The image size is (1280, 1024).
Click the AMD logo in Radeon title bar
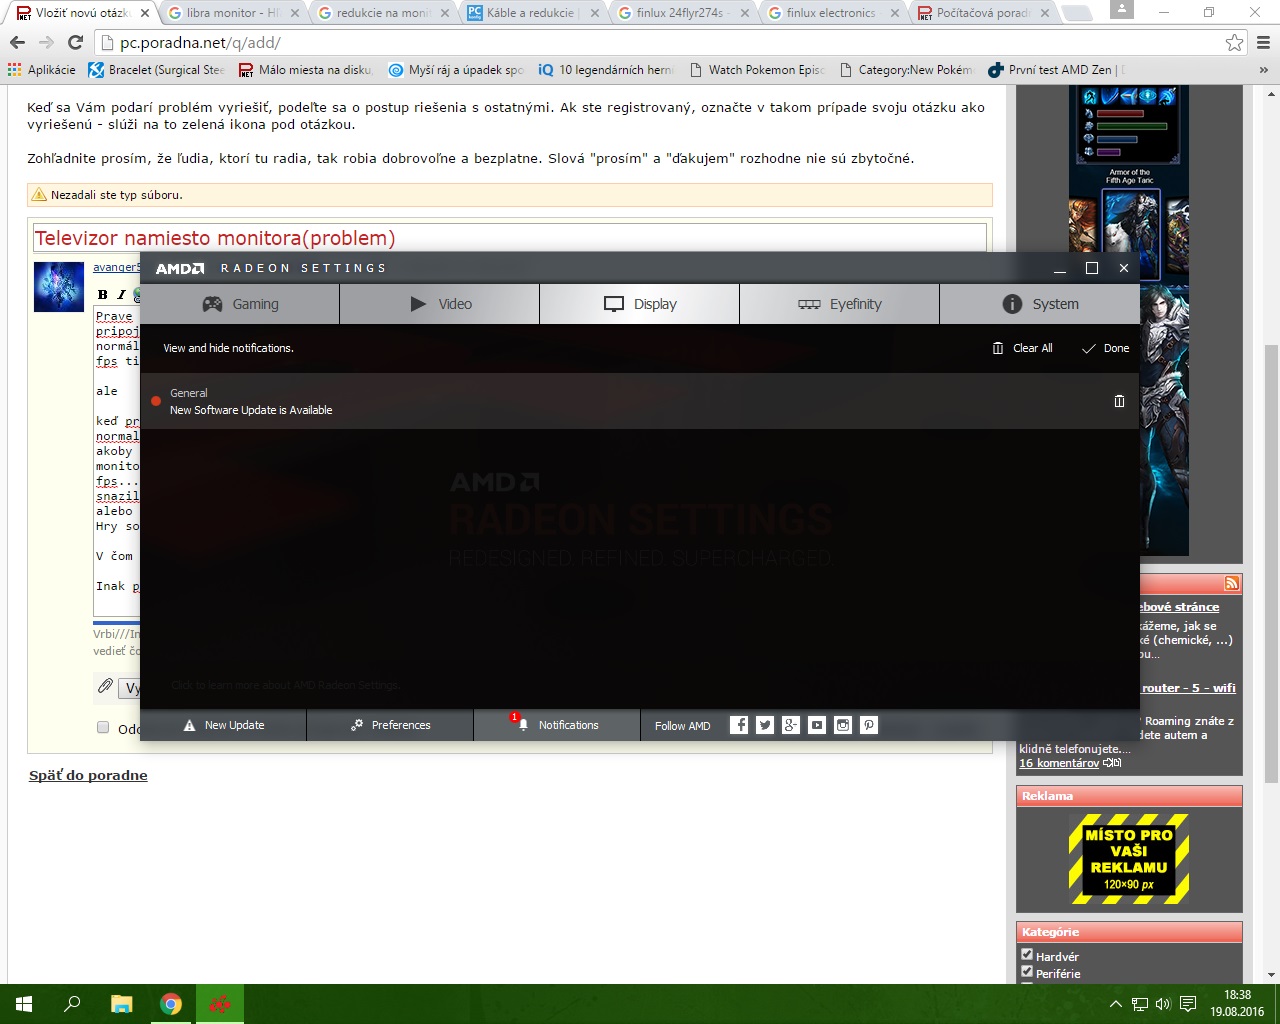180,268
